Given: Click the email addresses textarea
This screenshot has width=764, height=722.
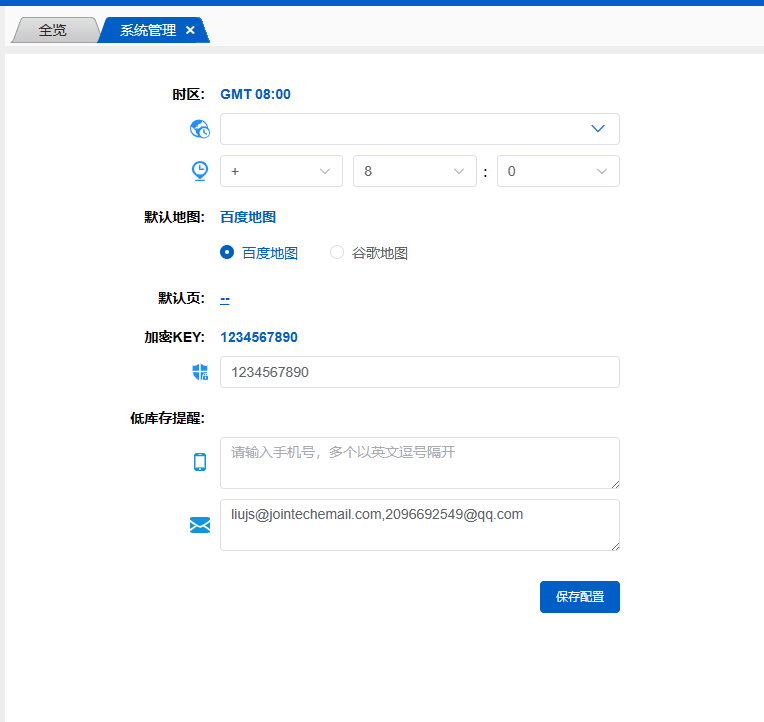Looking at the screenshot, I should pyautogui.click(x=419, y=525).
